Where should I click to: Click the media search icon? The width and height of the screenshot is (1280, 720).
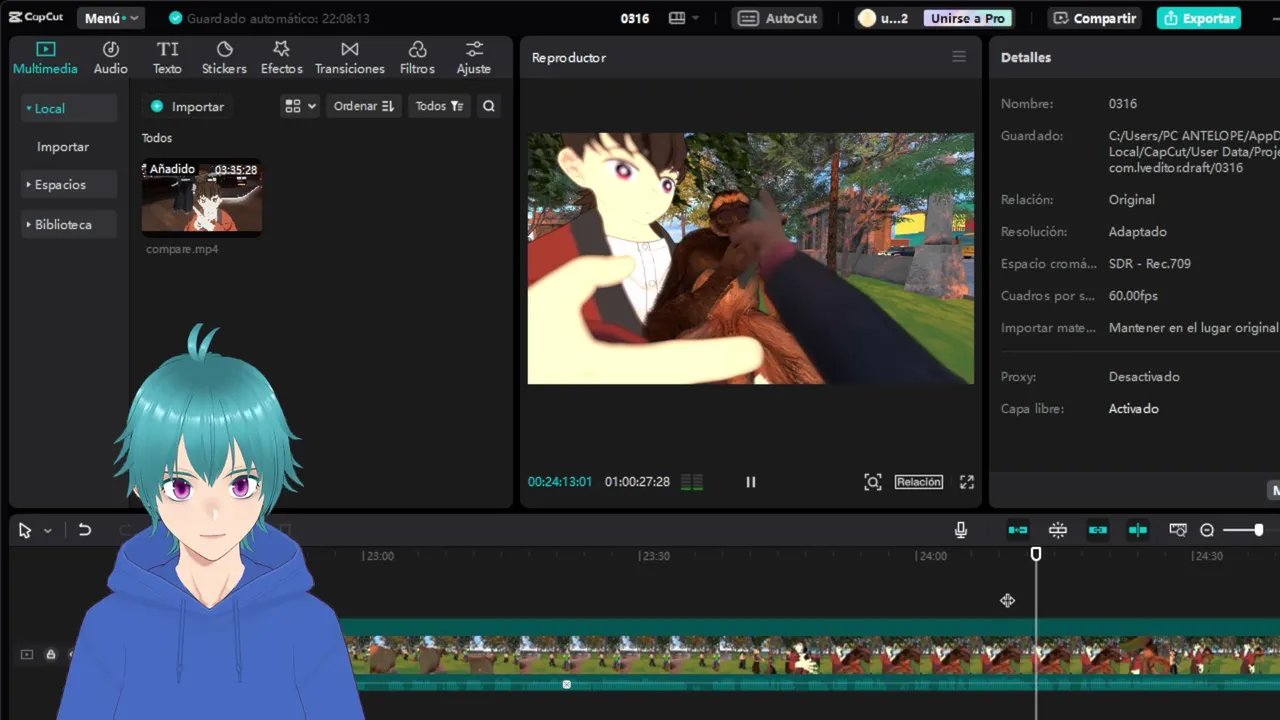tap(488, 106)
